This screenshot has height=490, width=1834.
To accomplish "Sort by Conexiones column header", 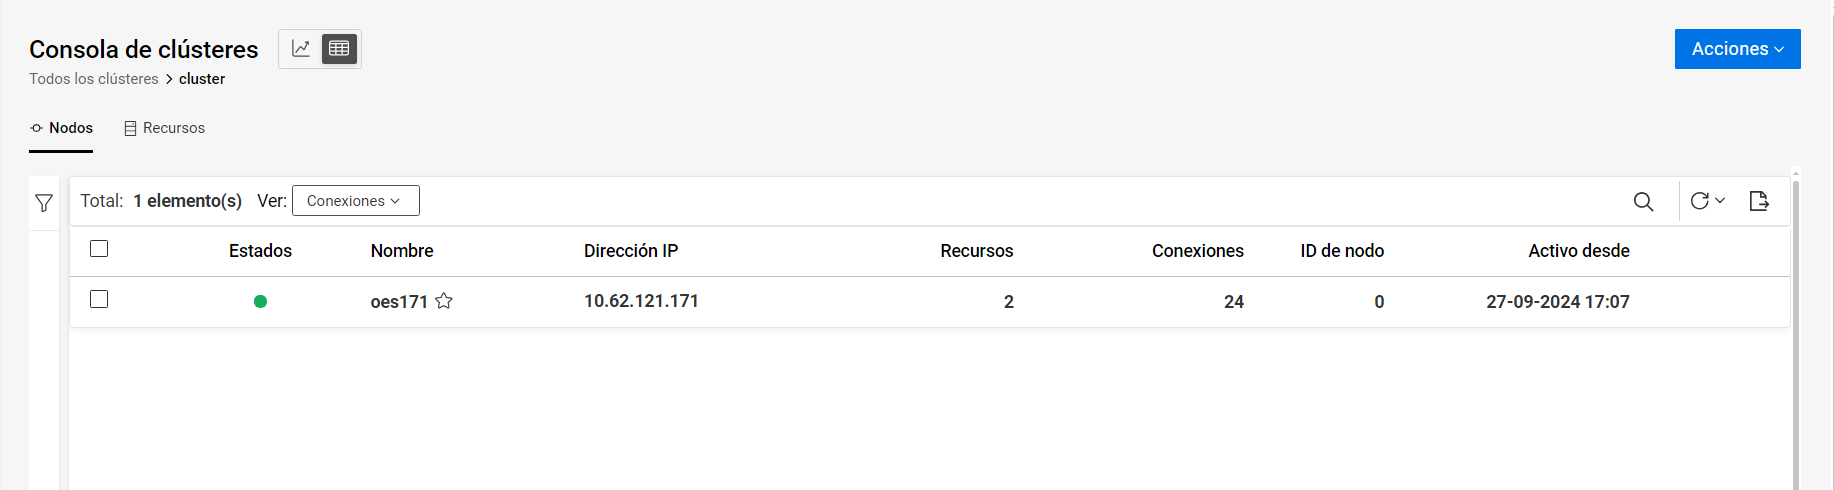I will pyautogui.click(x=1197, y=251).
